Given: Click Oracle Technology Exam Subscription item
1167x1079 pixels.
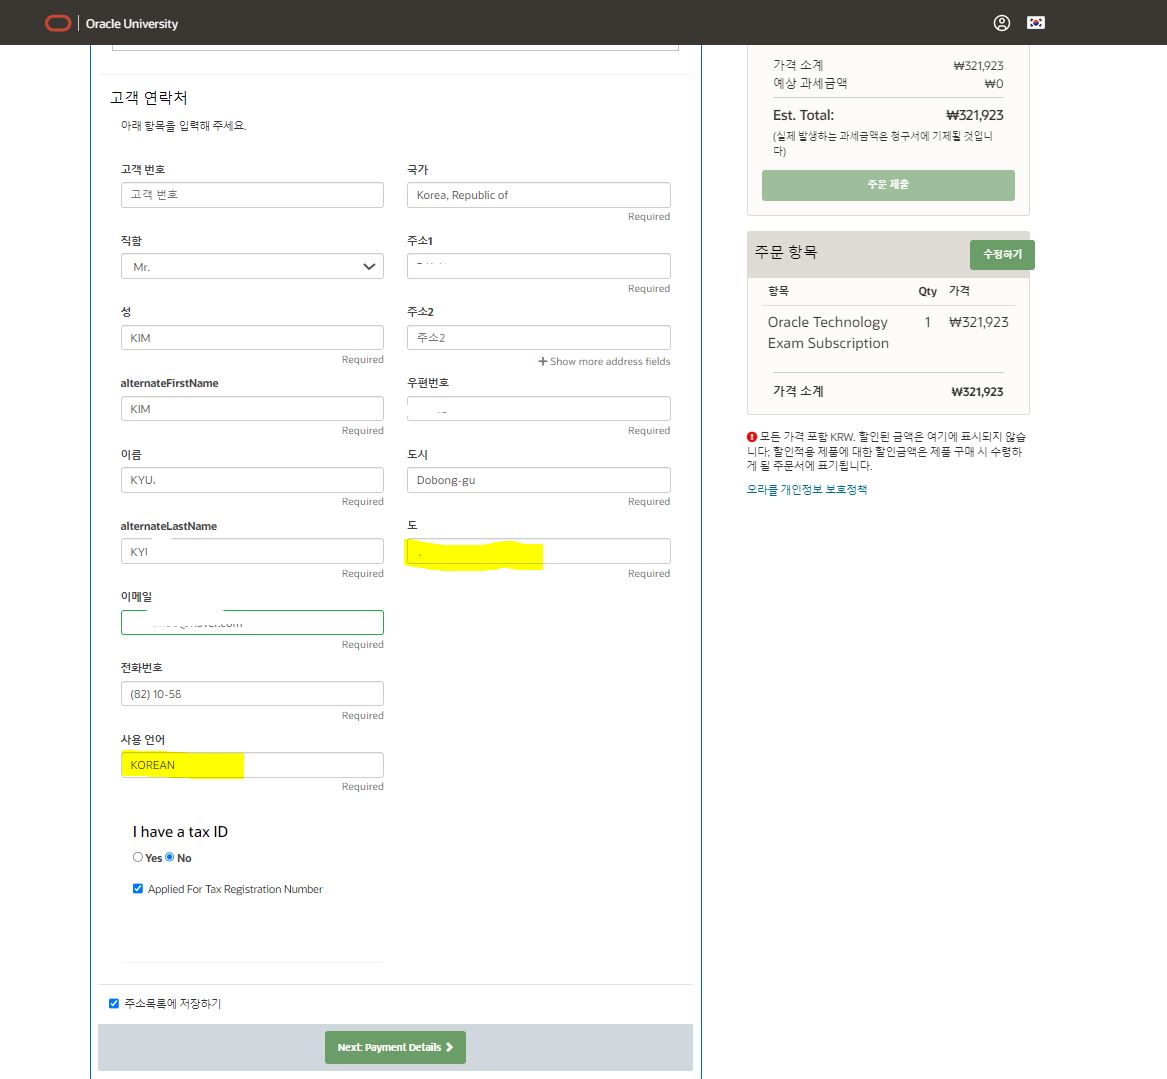Looking at the screenshot, I should coord(828,333).
